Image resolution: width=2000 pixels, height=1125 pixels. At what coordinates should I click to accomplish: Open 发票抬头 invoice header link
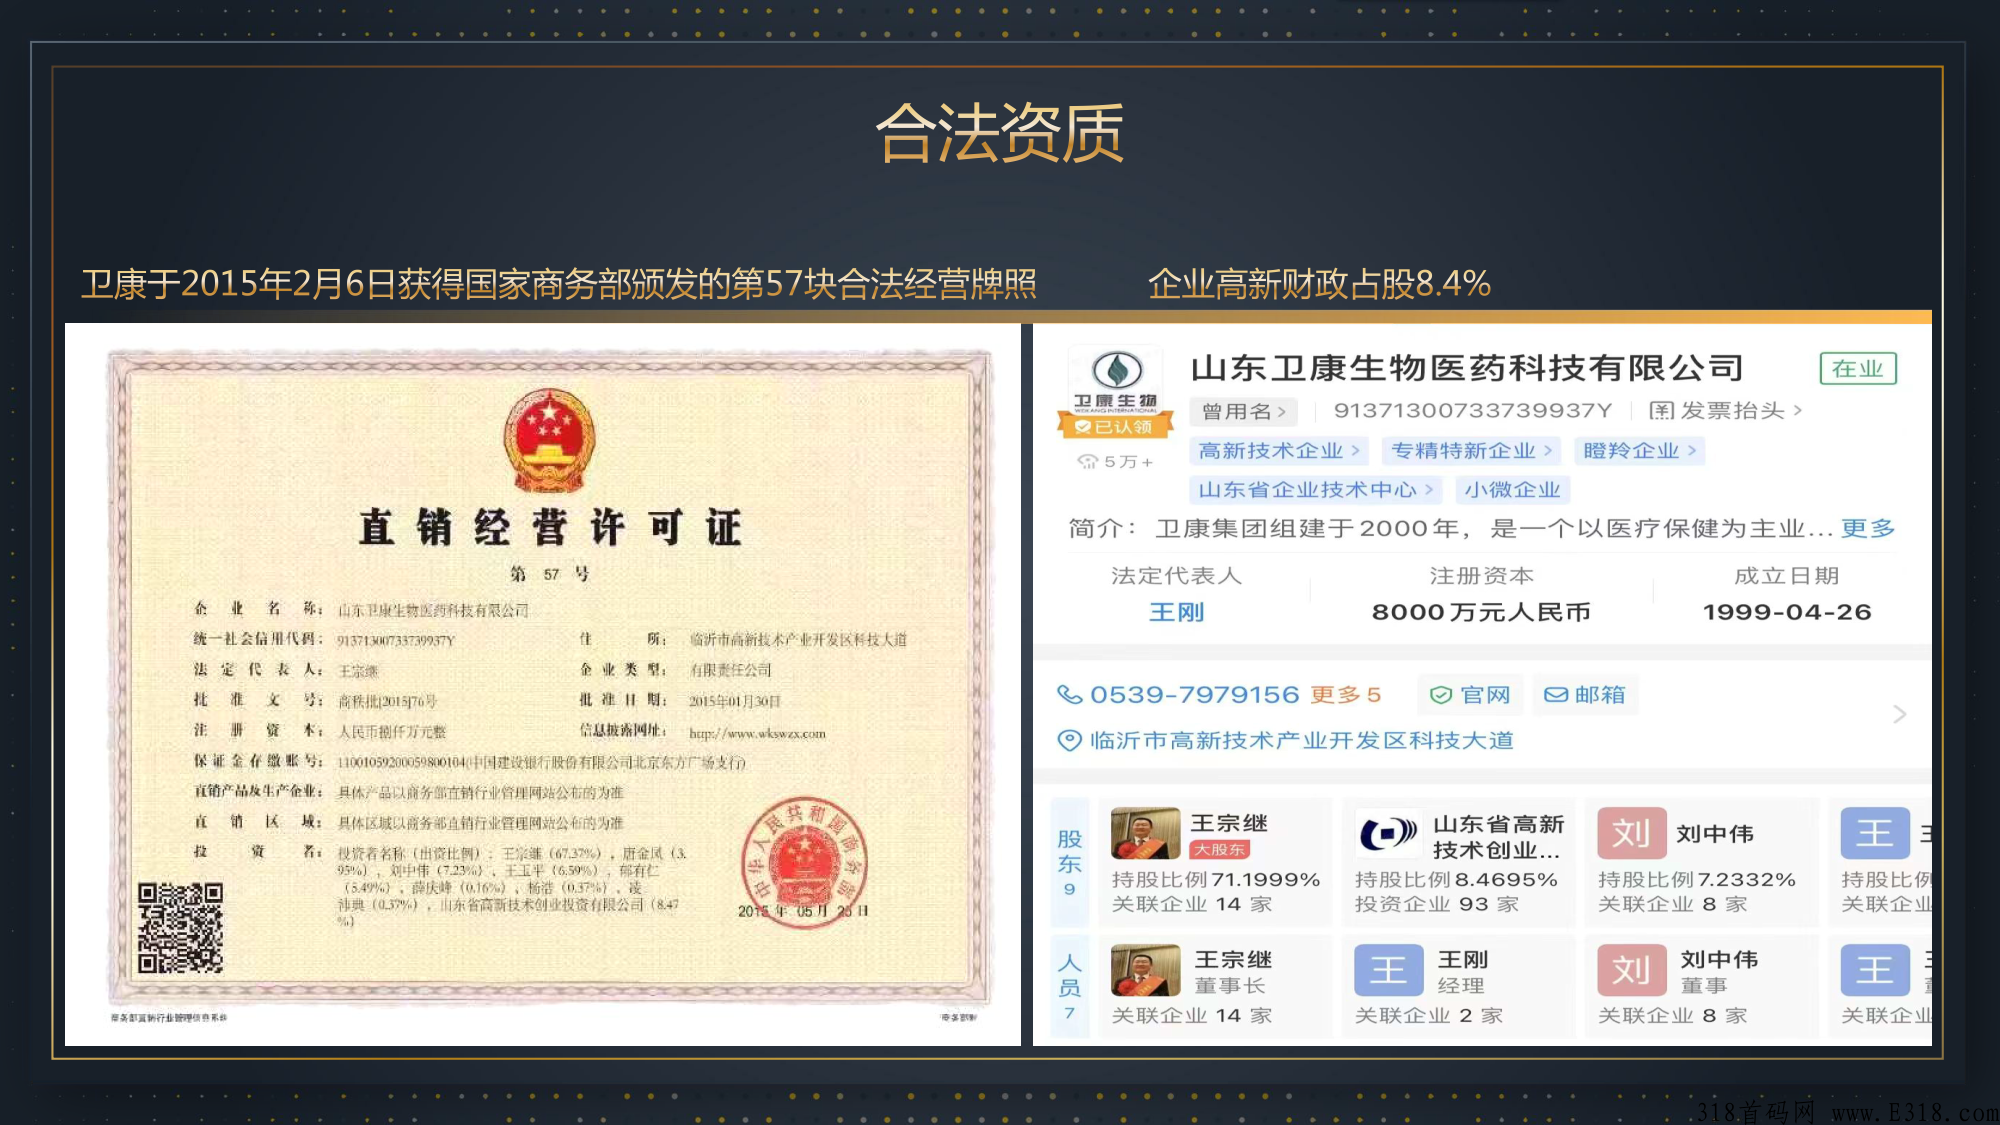[1725, 410]
